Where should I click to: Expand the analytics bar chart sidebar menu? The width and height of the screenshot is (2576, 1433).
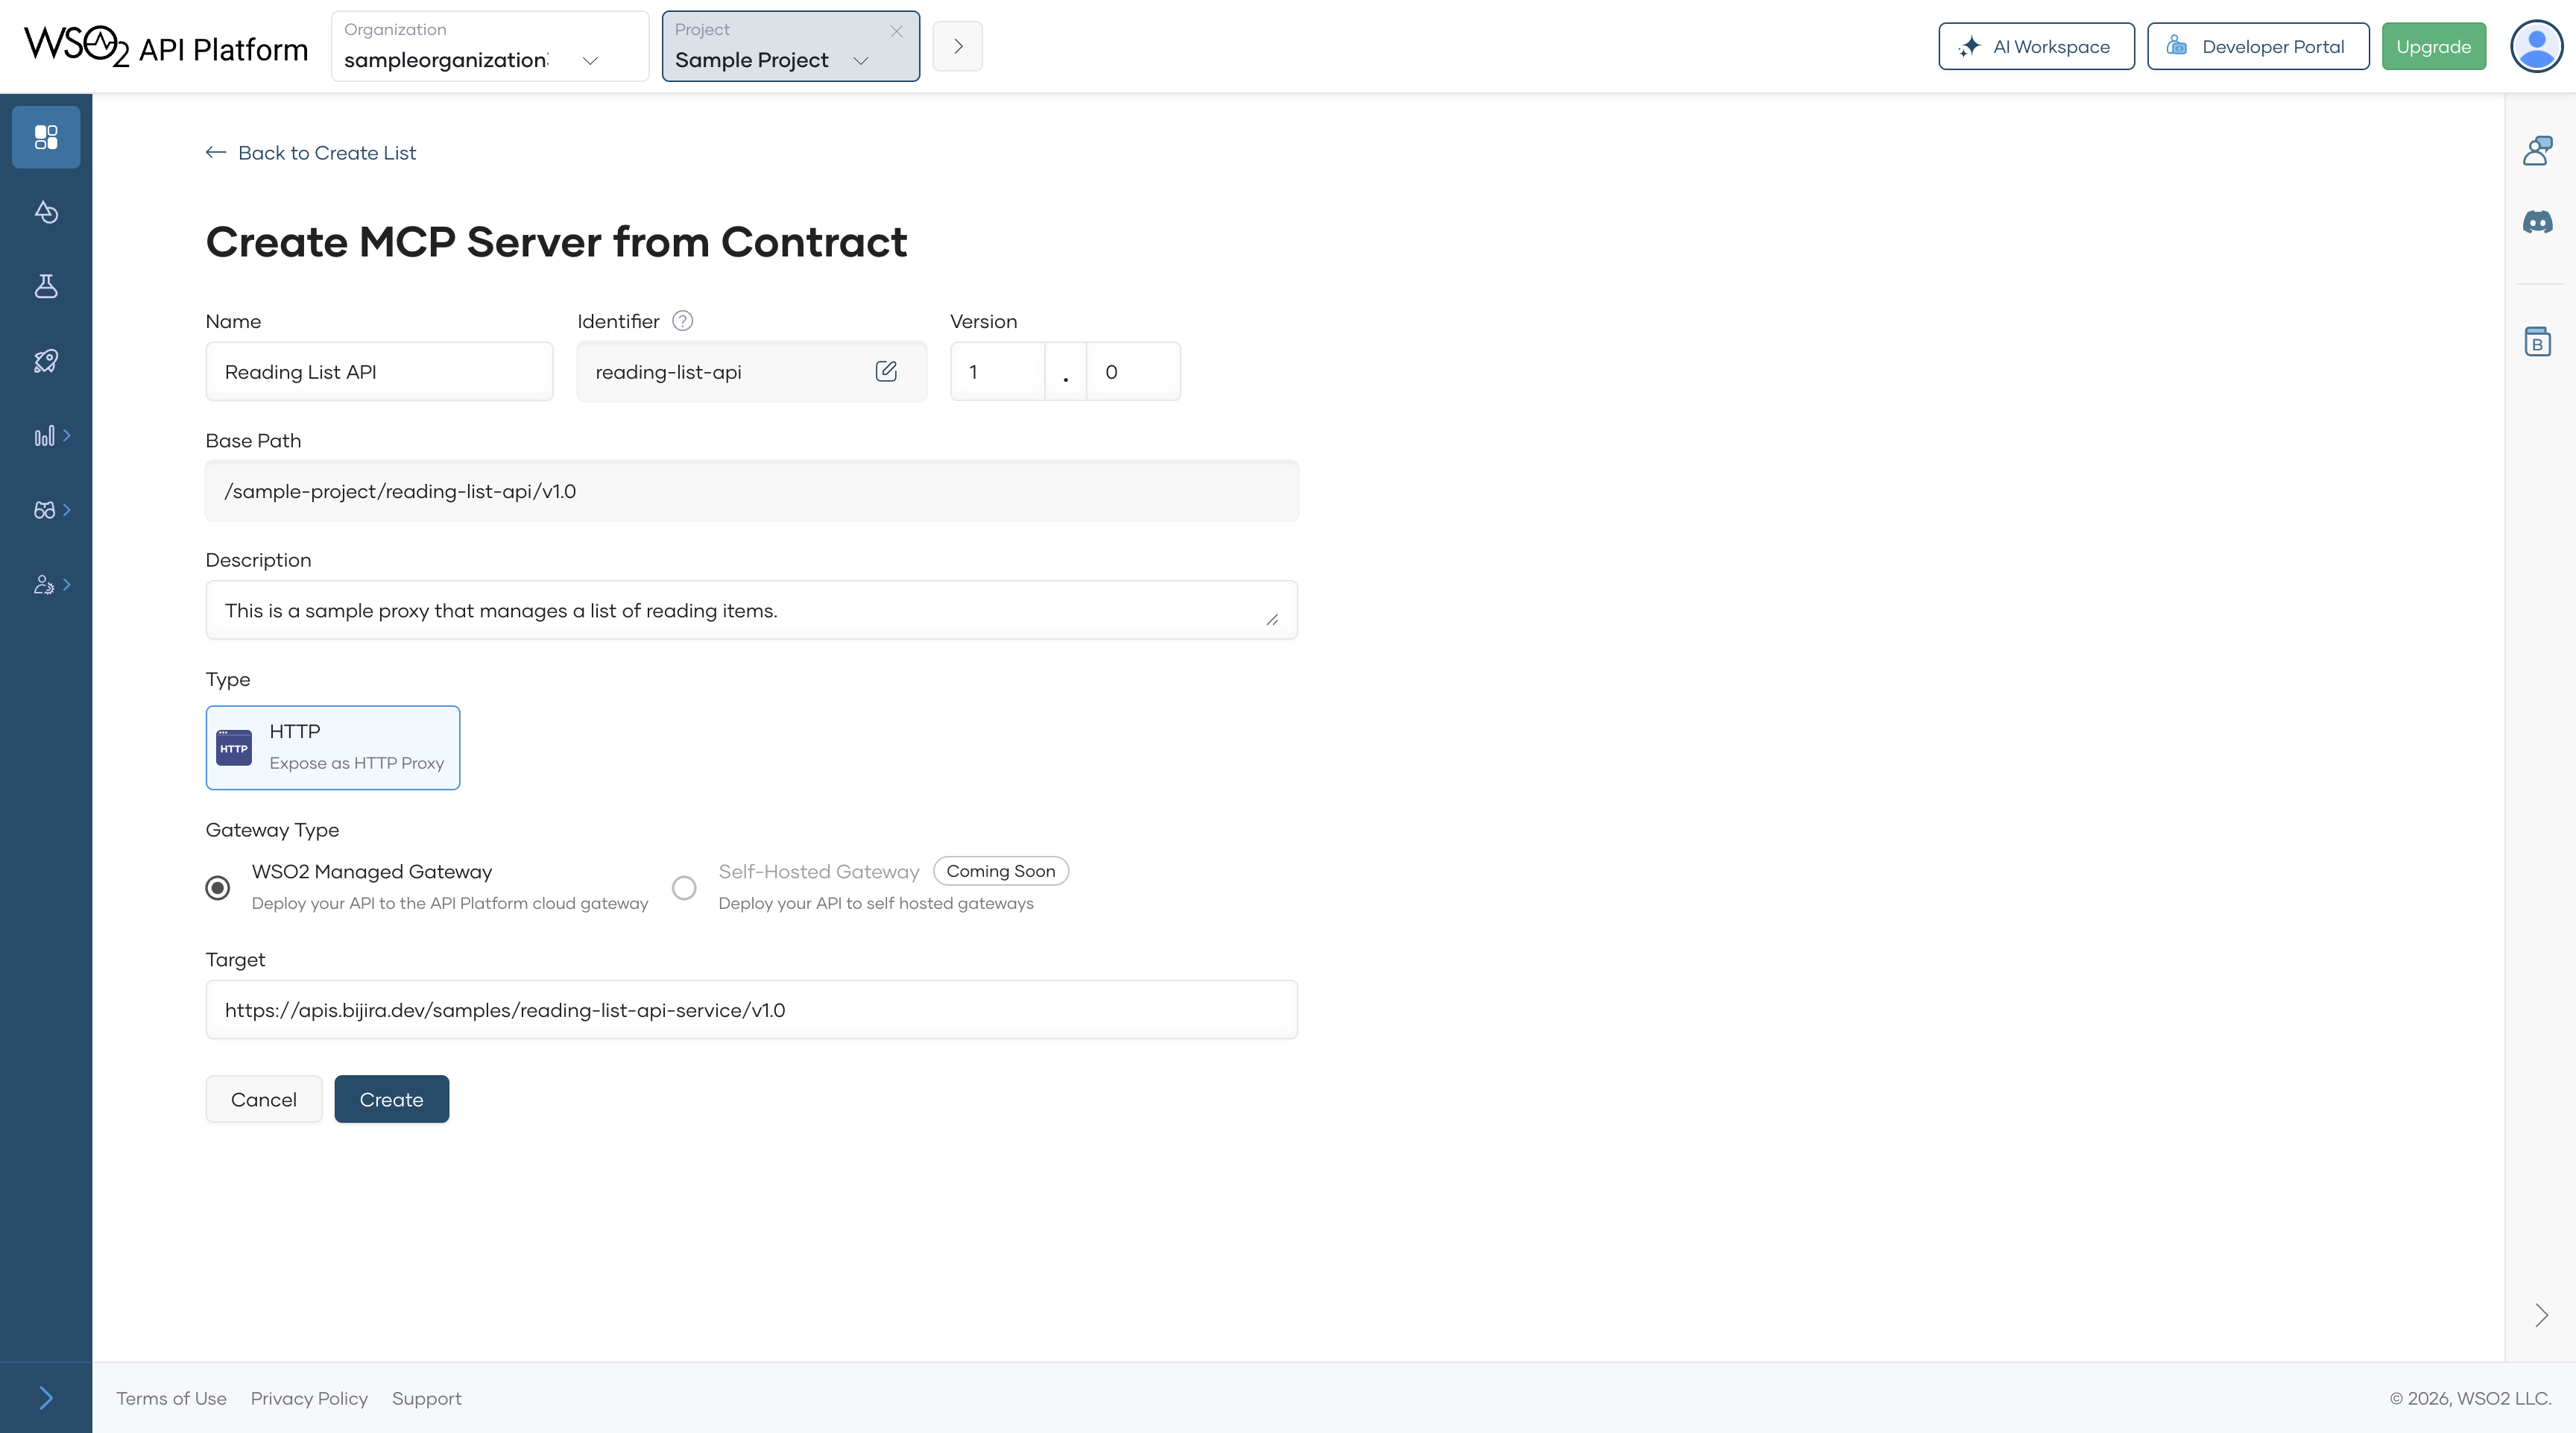coord(51,436)
